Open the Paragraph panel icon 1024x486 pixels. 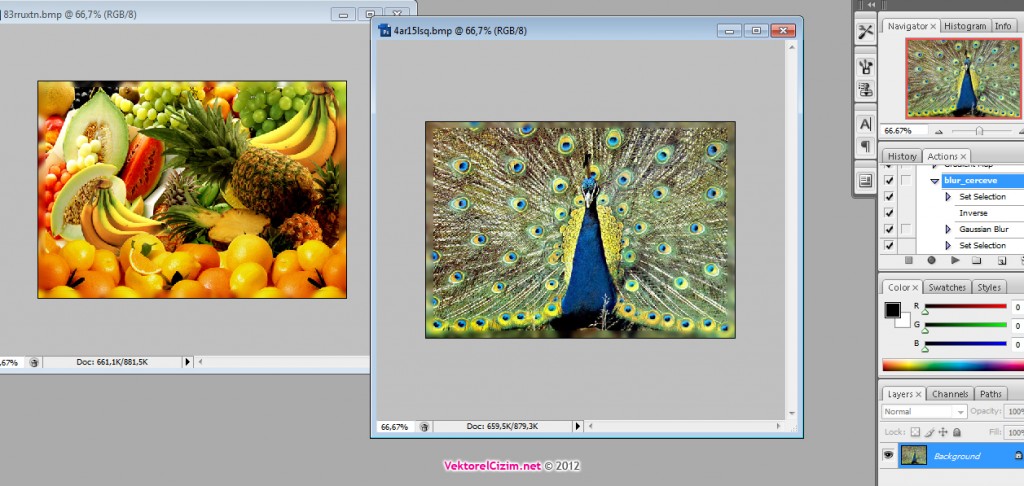(x=865, y=147)
